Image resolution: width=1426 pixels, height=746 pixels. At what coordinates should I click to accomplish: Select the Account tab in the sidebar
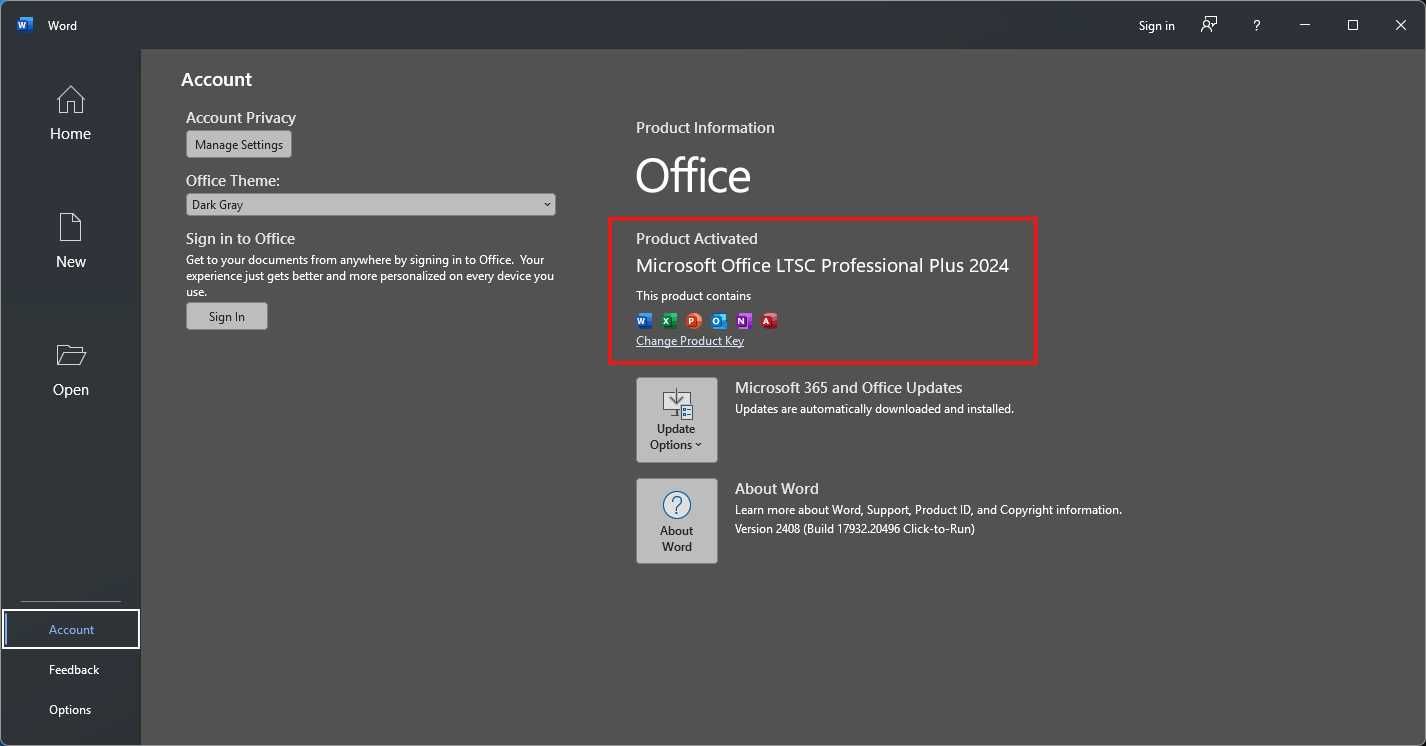click(71, 629)
